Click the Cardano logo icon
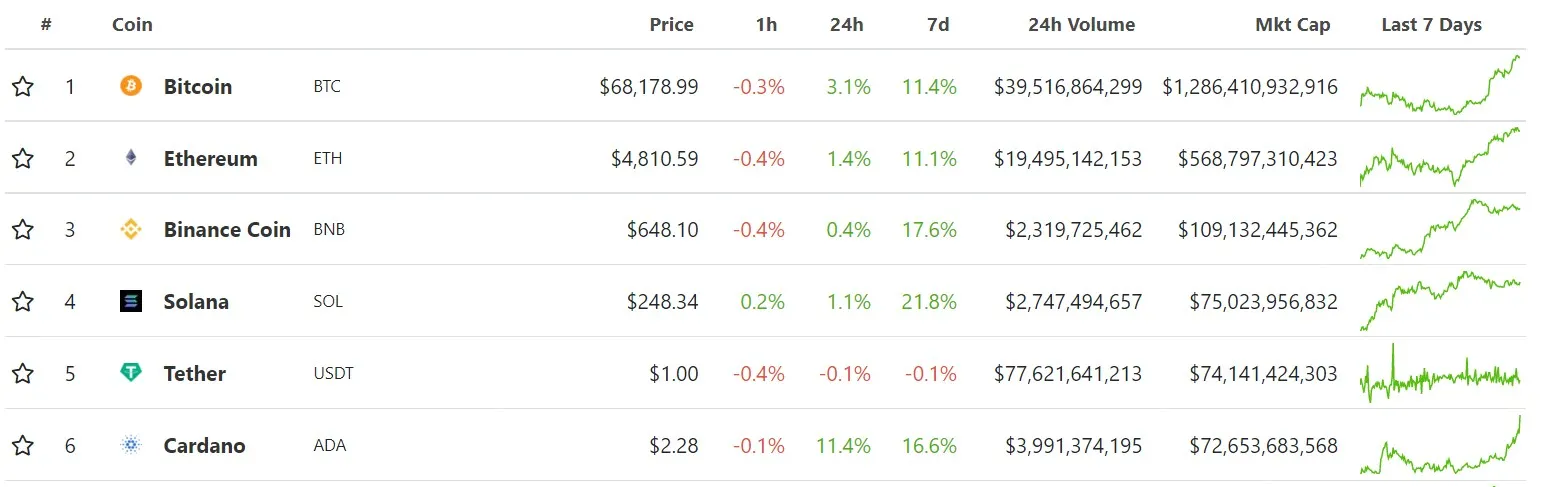1551x487 pixels. tap(131, 445)
